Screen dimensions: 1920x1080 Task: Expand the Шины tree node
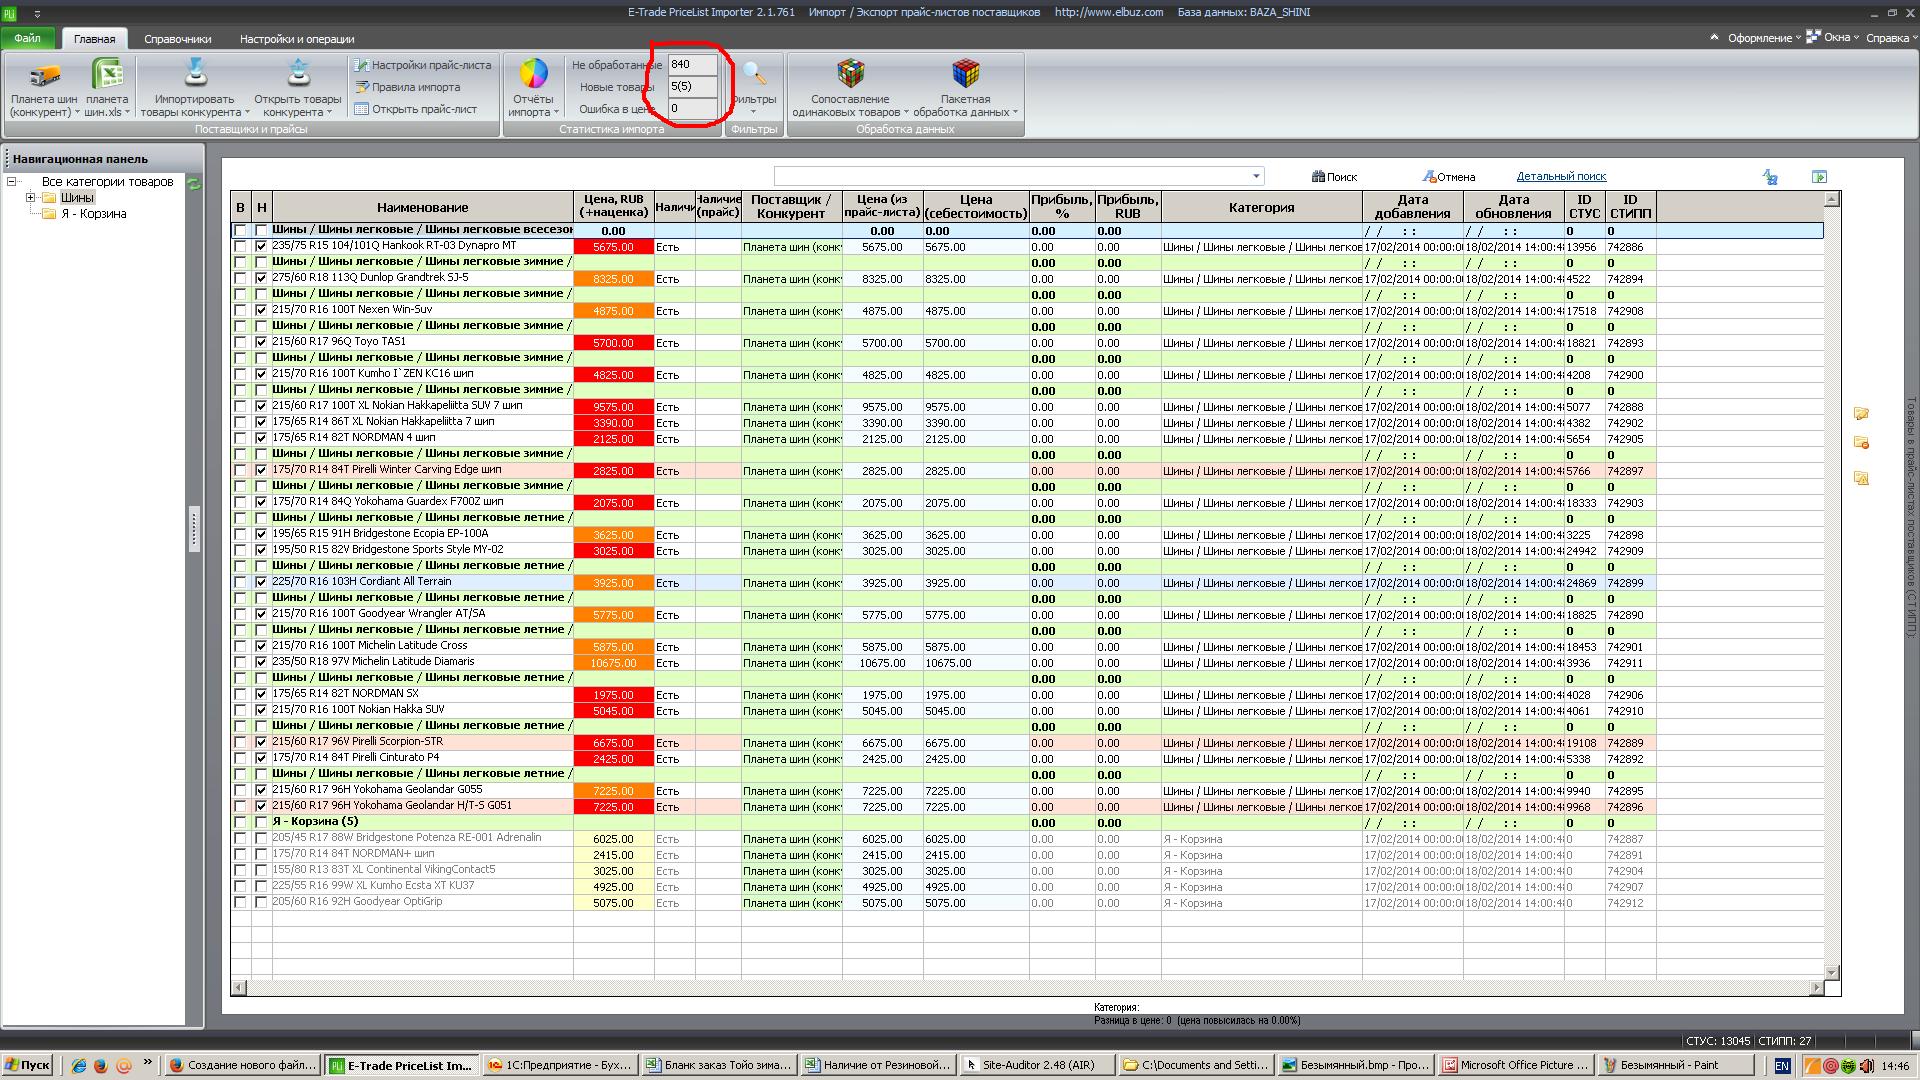click(x=30, y=198)
